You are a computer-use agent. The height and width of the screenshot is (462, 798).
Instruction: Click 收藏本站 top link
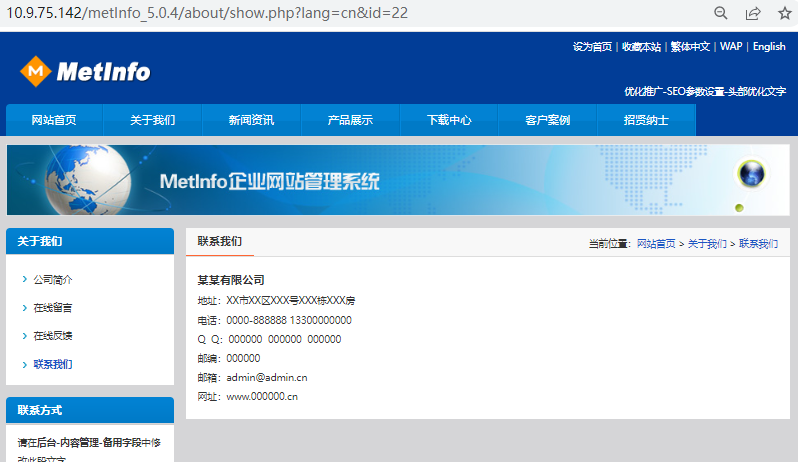(x=641, y=47)
